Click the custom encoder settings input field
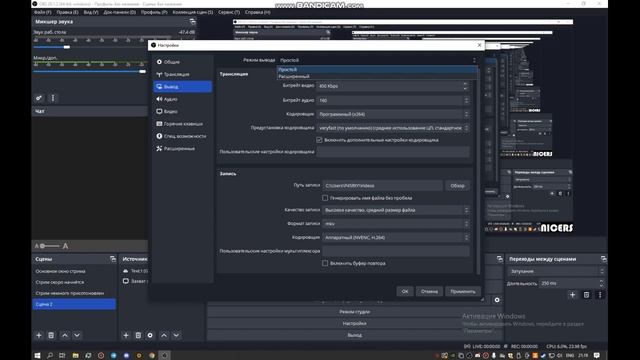The image size is (640, 360). point(393,152)
